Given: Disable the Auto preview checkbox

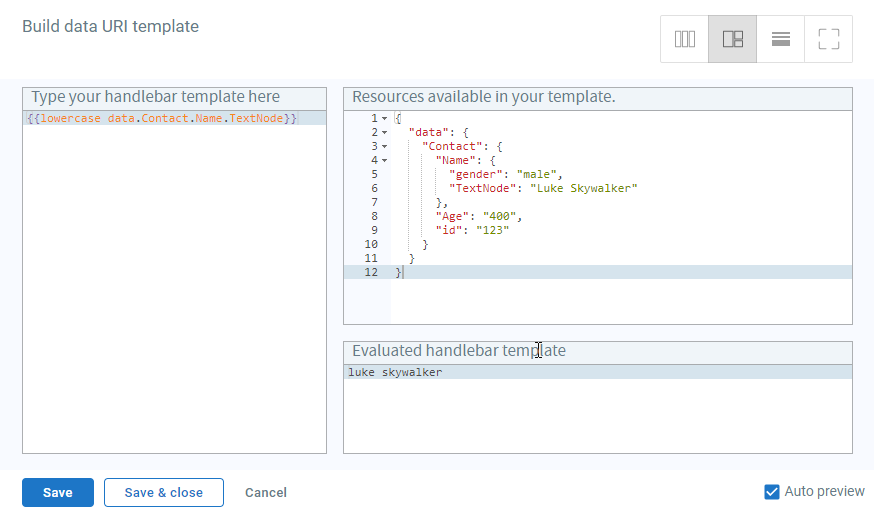Looking at the screenshot, I should [x=771, y=492].
